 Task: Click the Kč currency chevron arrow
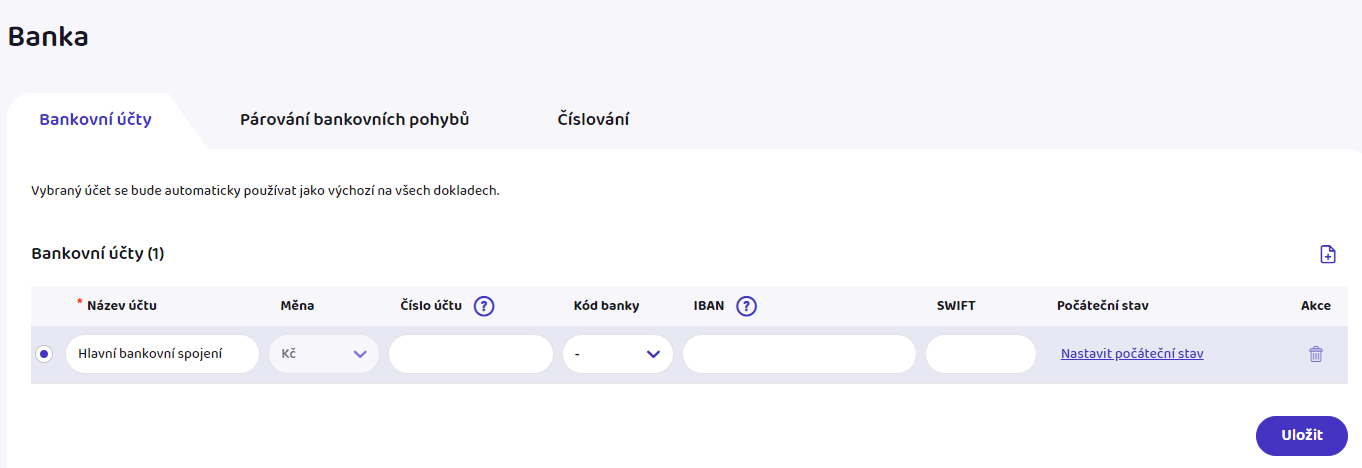[360, 354]
